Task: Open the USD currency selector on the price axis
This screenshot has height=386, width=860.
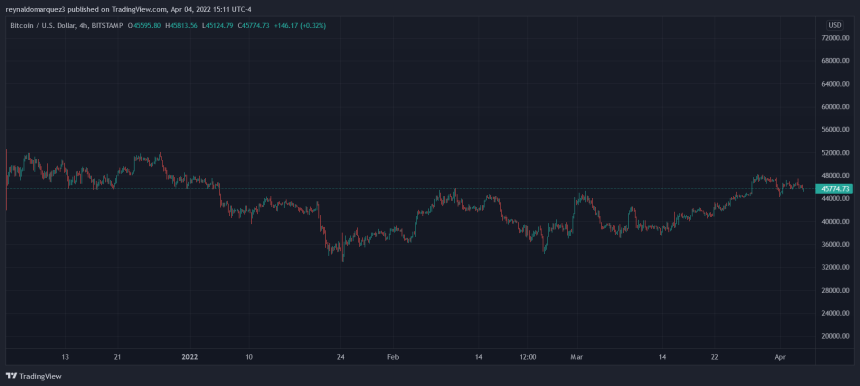Action: (x=835, y=25)
